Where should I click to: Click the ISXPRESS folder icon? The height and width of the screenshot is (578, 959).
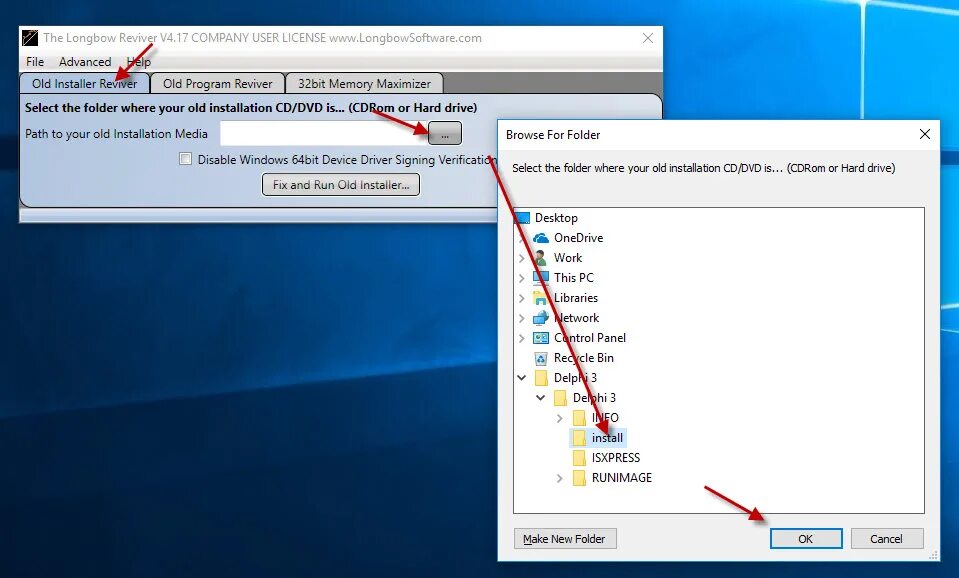click(x=579, y=458)
